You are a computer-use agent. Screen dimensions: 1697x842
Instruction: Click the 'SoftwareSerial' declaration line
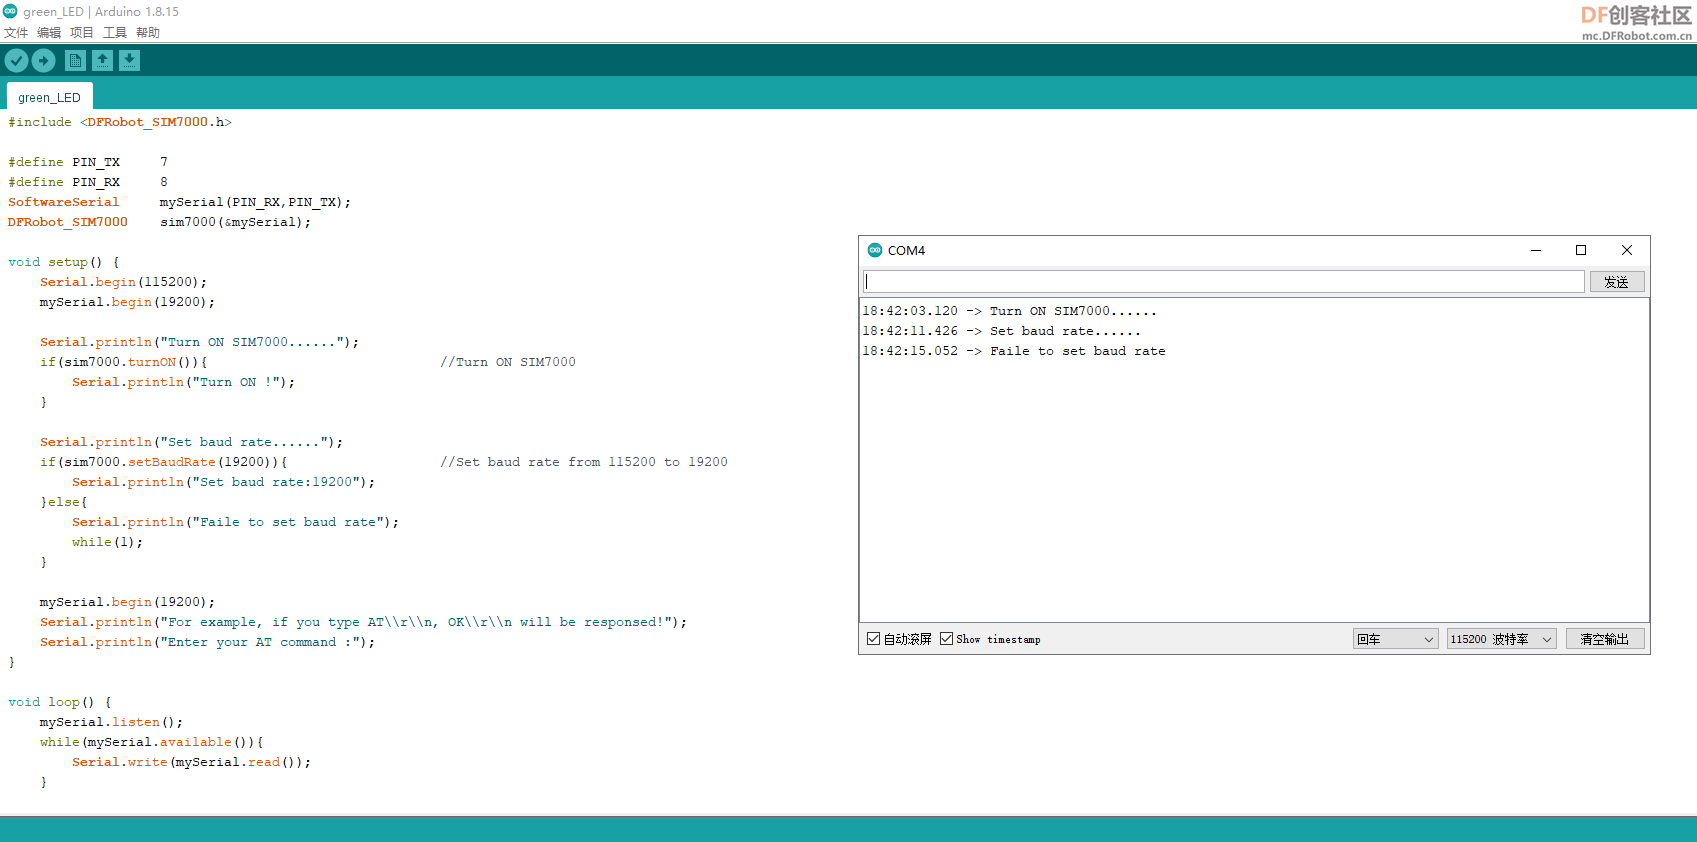[x=180, y=202]
